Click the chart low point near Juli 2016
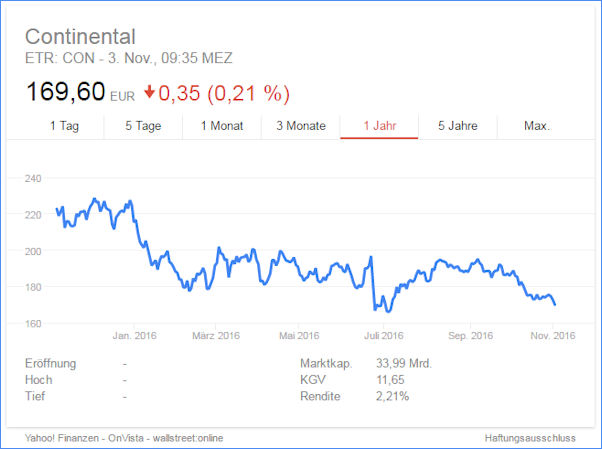The height and width of the screenshot is (449, 602). [388, 311]
